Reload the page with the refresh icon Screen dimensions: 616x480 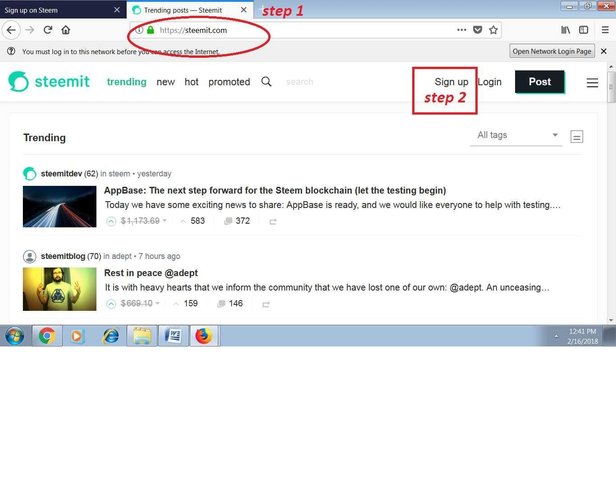pos(48,30)
